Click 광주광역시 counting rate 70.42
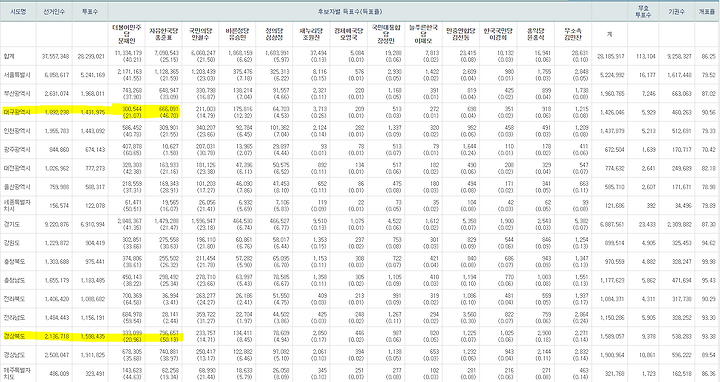Image resolution: width=720 pixels, height=382 pixels. (x=709, y=150)
